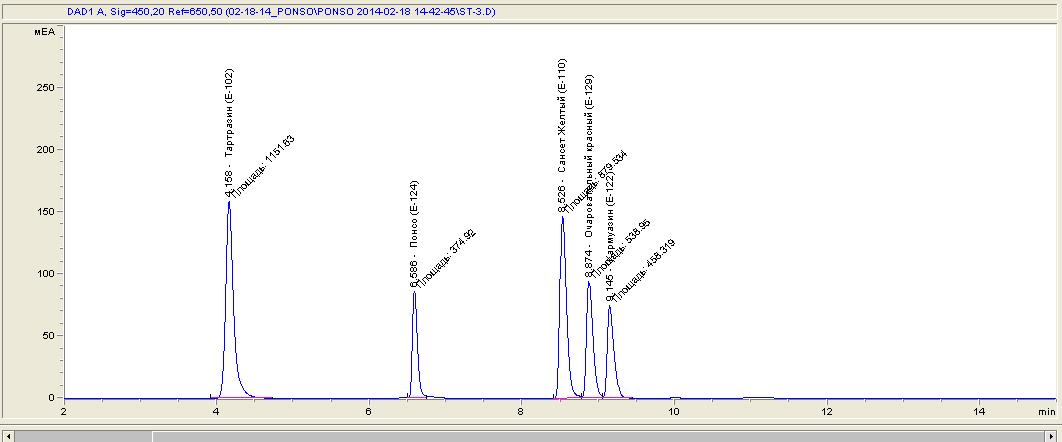Viewport: 1062px width, 442px height.
Task: Click the min unit label on x-axis
Action: coord(1046,411)
